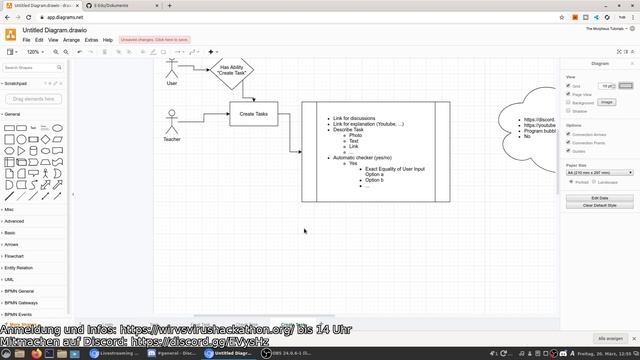Click the grid size 10 pt field

coord(607,86)
